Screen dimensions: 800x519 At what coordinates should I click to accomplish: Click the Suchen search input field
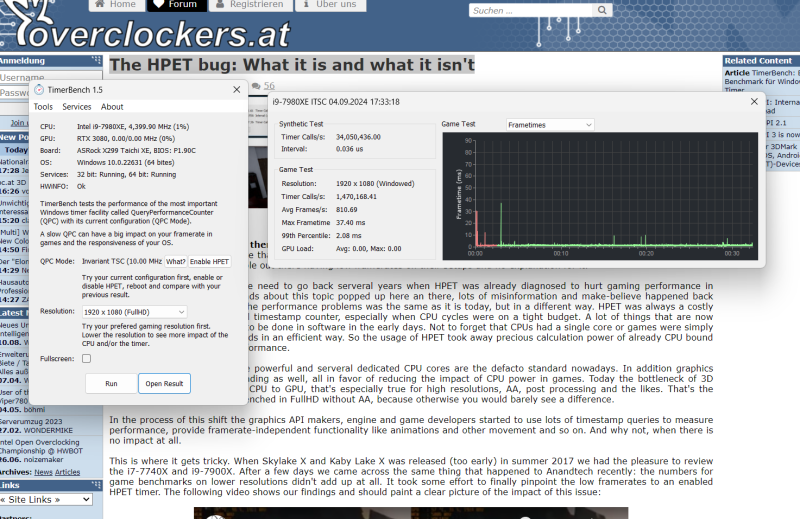(x=531, y=10)
